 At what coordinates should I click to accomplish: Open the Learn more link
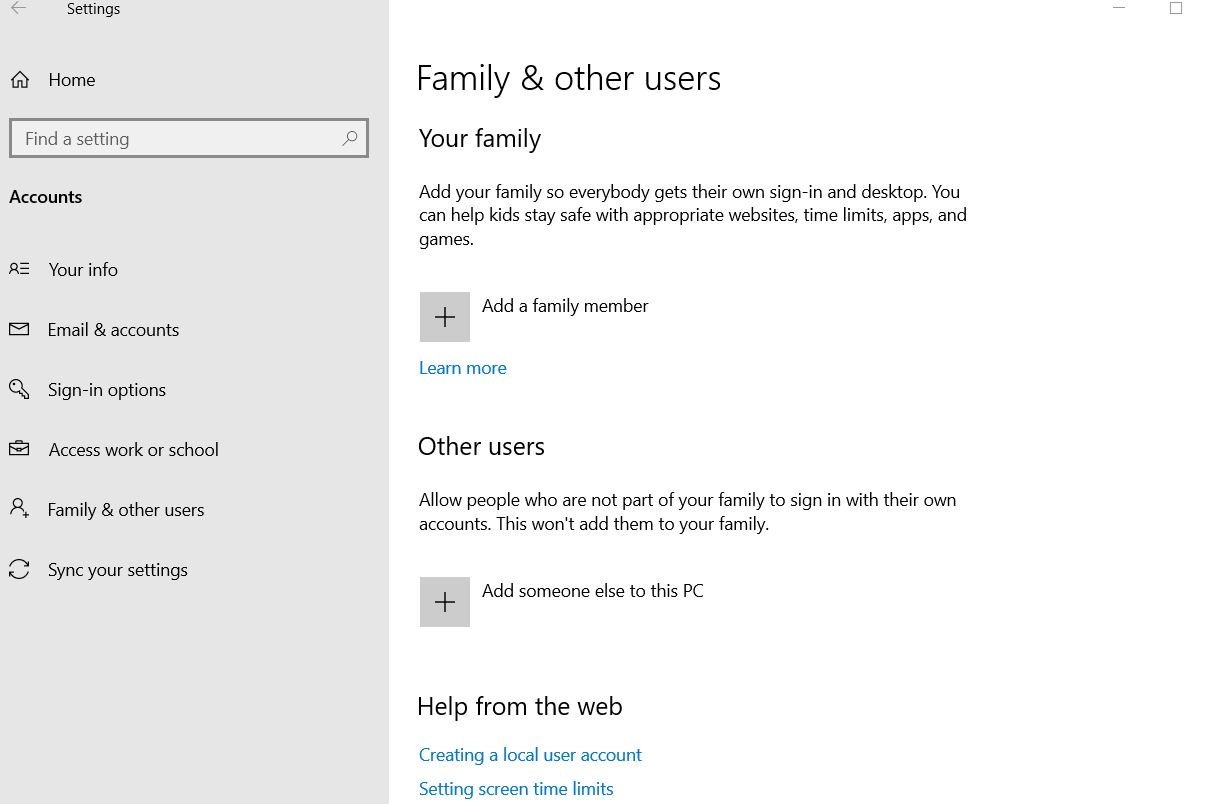463,368
